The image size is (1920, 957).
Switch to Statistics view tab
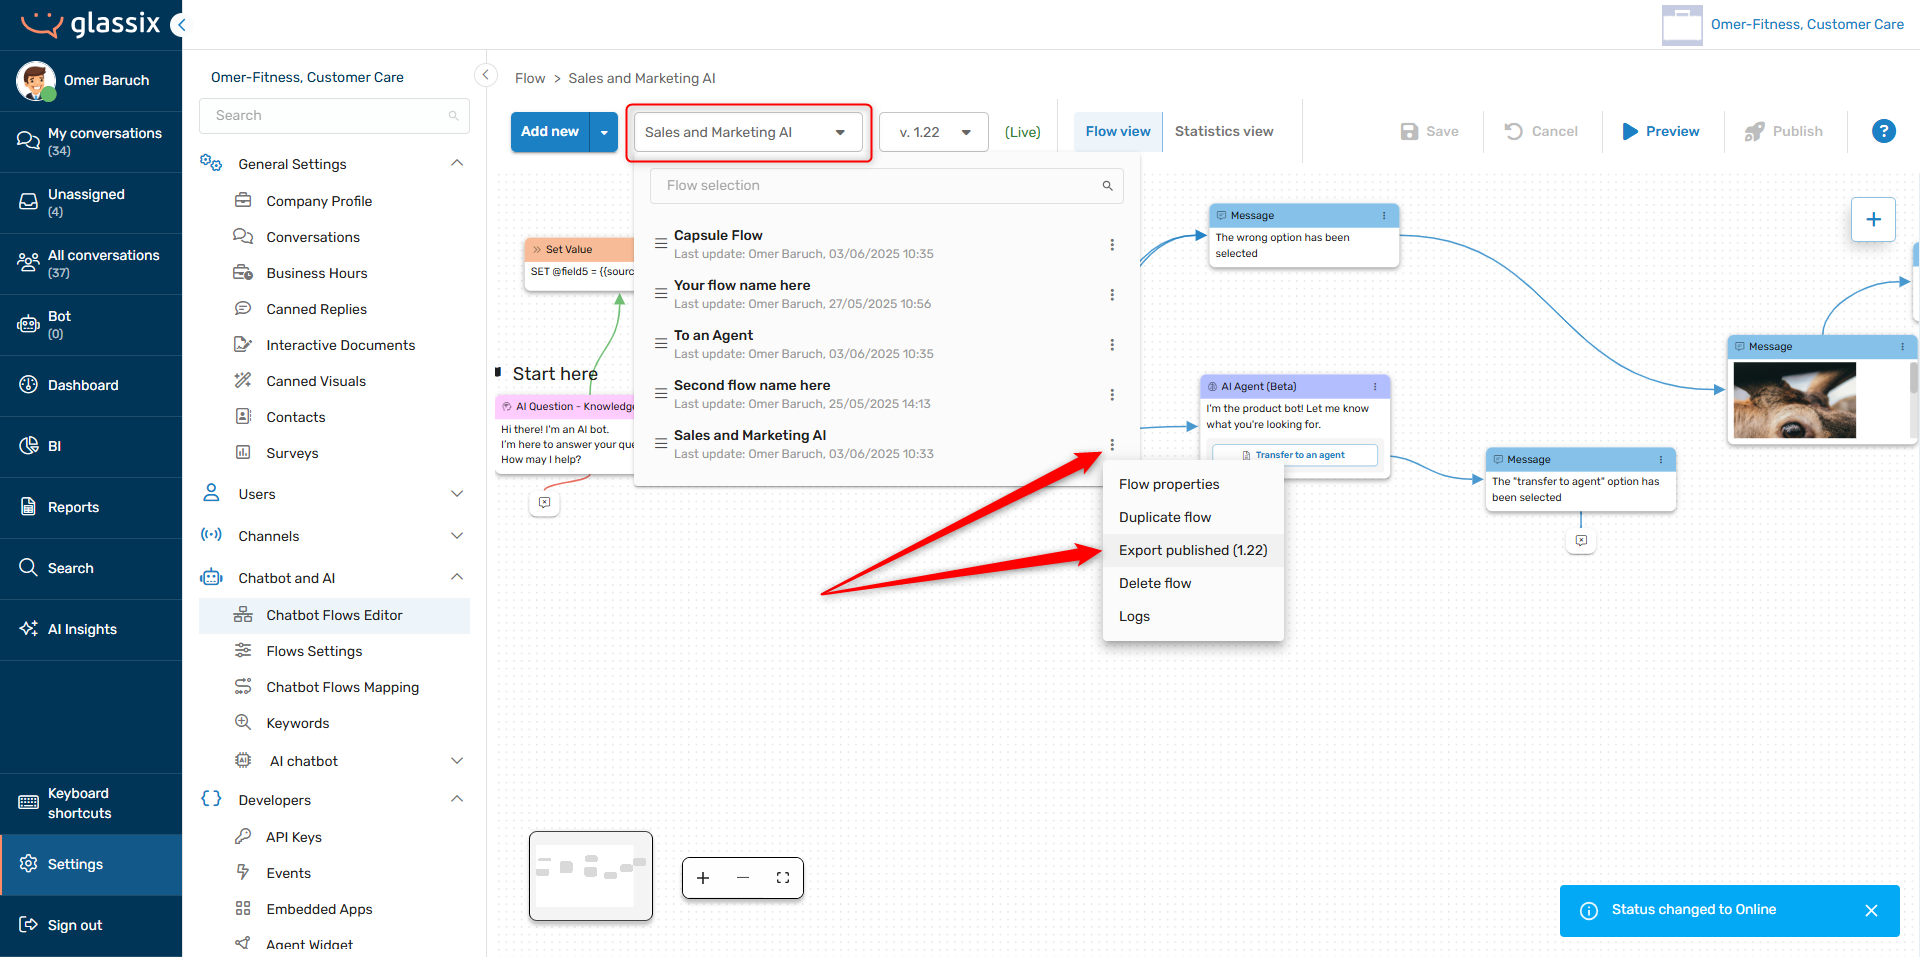1224,131
